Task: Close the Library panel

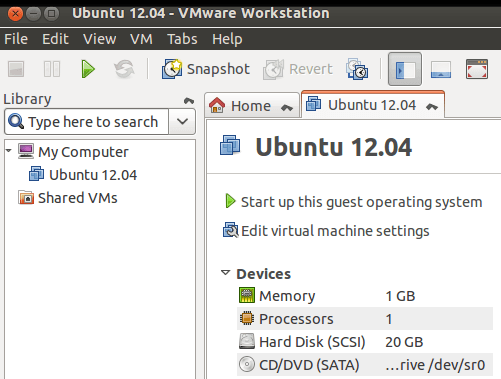Action: pos(189,100)
